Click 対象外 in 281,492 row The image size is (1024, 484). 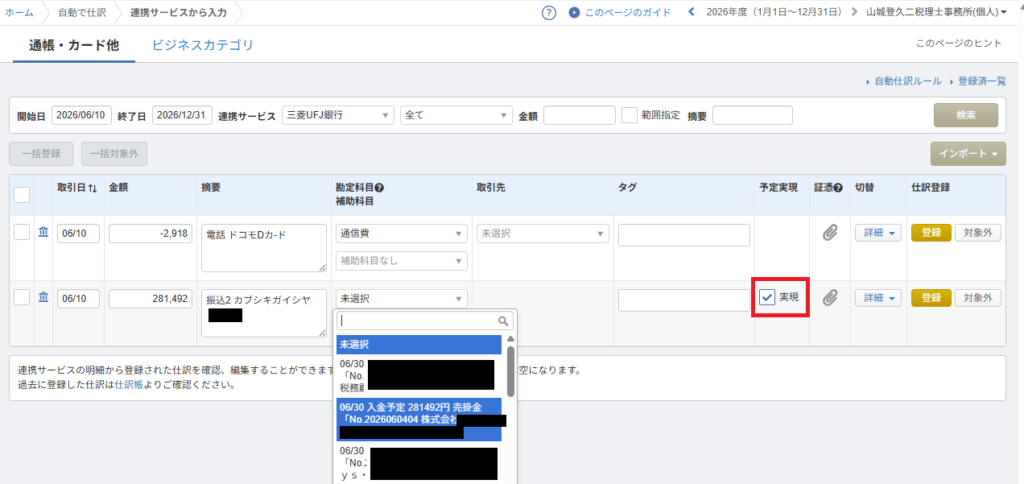pyautogui.click(x=978, y=298)
